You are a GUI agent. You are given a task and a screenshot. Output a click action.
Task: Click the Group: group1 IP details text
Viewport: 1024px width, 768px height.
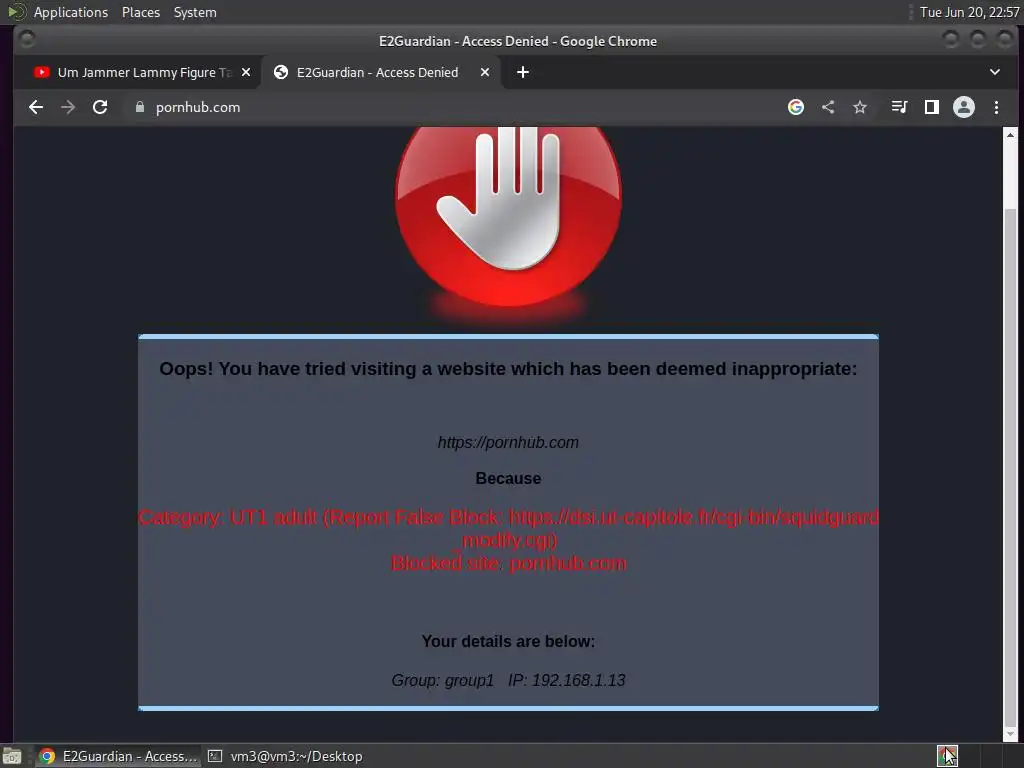(508, 680)
